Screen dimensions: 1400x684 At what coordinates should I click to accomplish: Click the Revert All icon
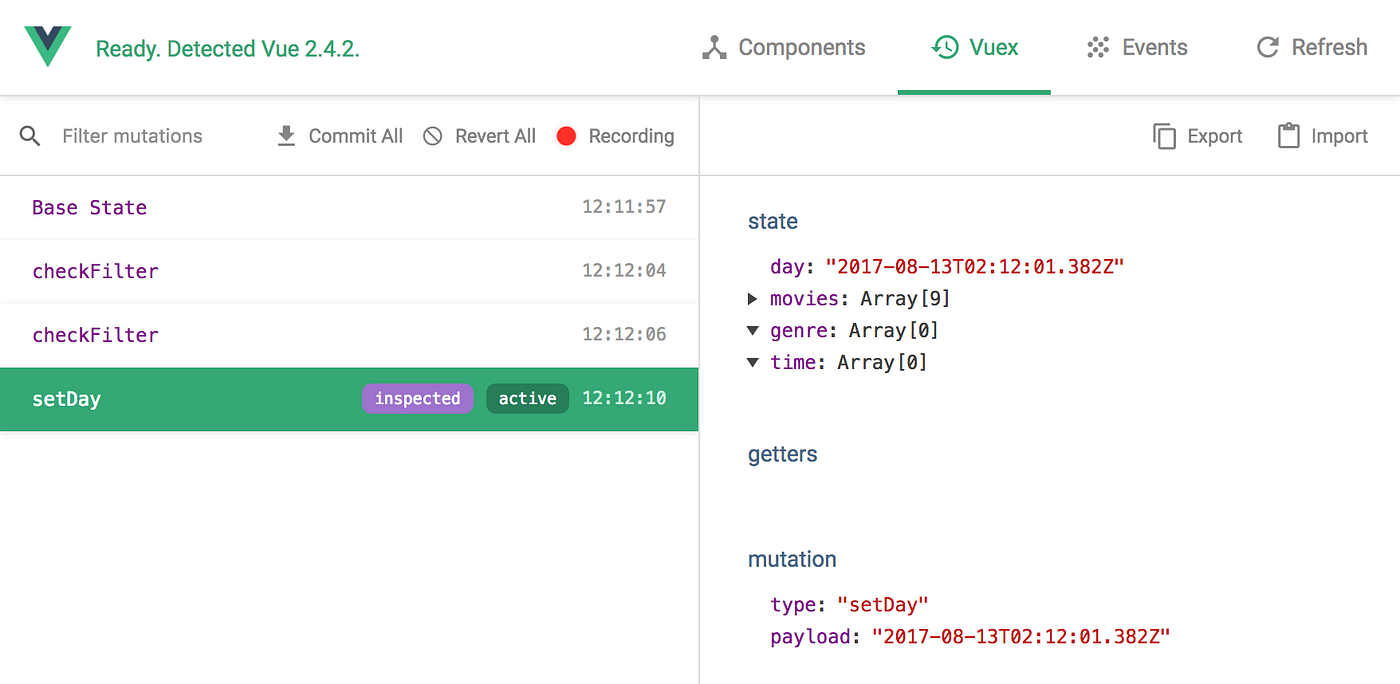point(432,135)
